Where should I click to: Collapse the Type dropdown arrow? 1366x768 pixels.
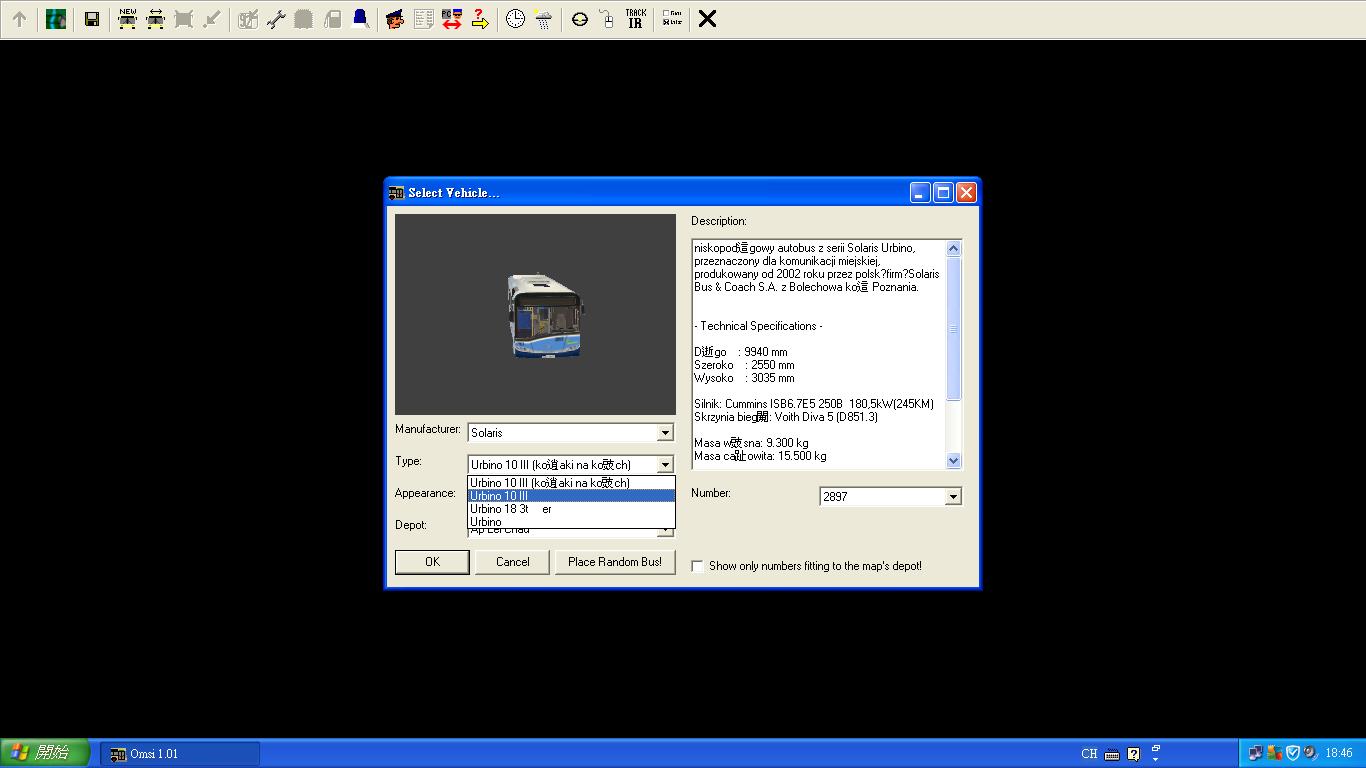click(x=665, y=465)
